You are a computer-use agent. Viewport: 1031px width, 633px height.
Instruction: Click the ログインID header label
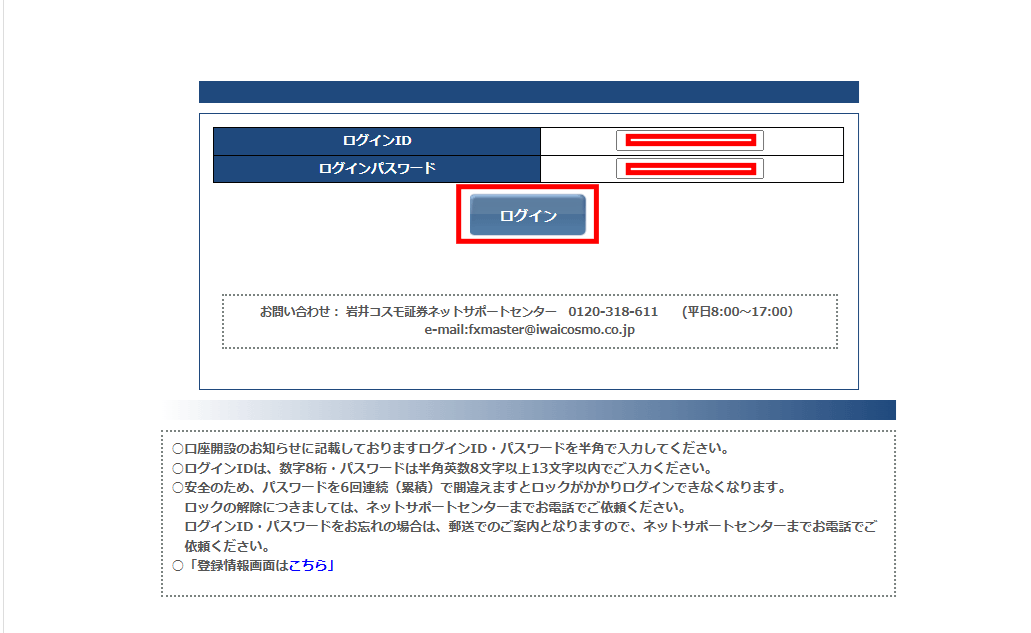pos(377,141)
